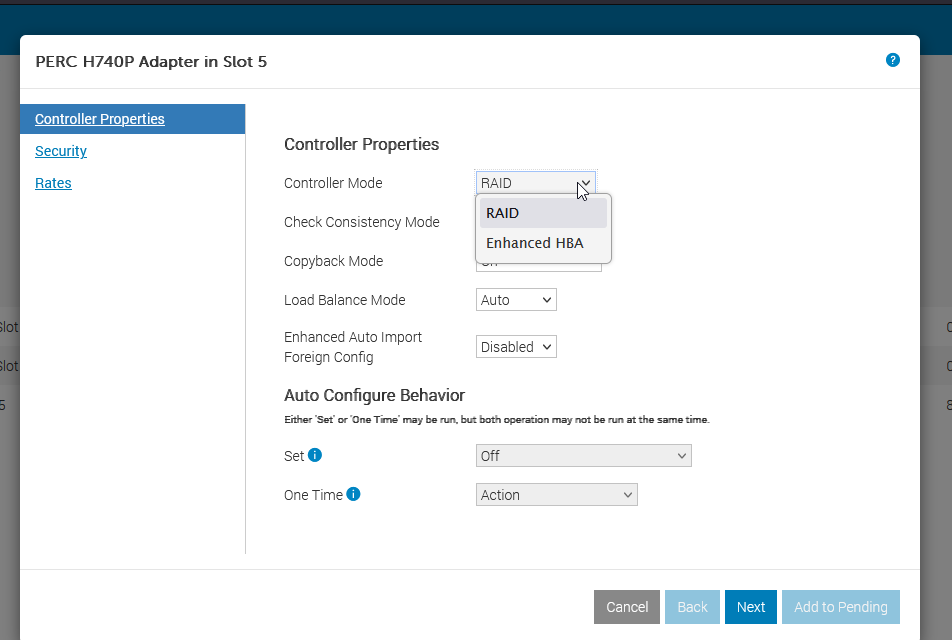Select RAID option in the open list
This screenshot has width=952, height=640.
543,213
